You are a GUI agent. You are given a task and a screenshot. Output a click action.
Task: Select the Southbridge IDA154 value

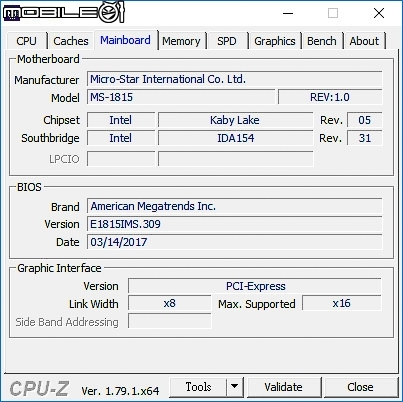click(x=235, y=138)
